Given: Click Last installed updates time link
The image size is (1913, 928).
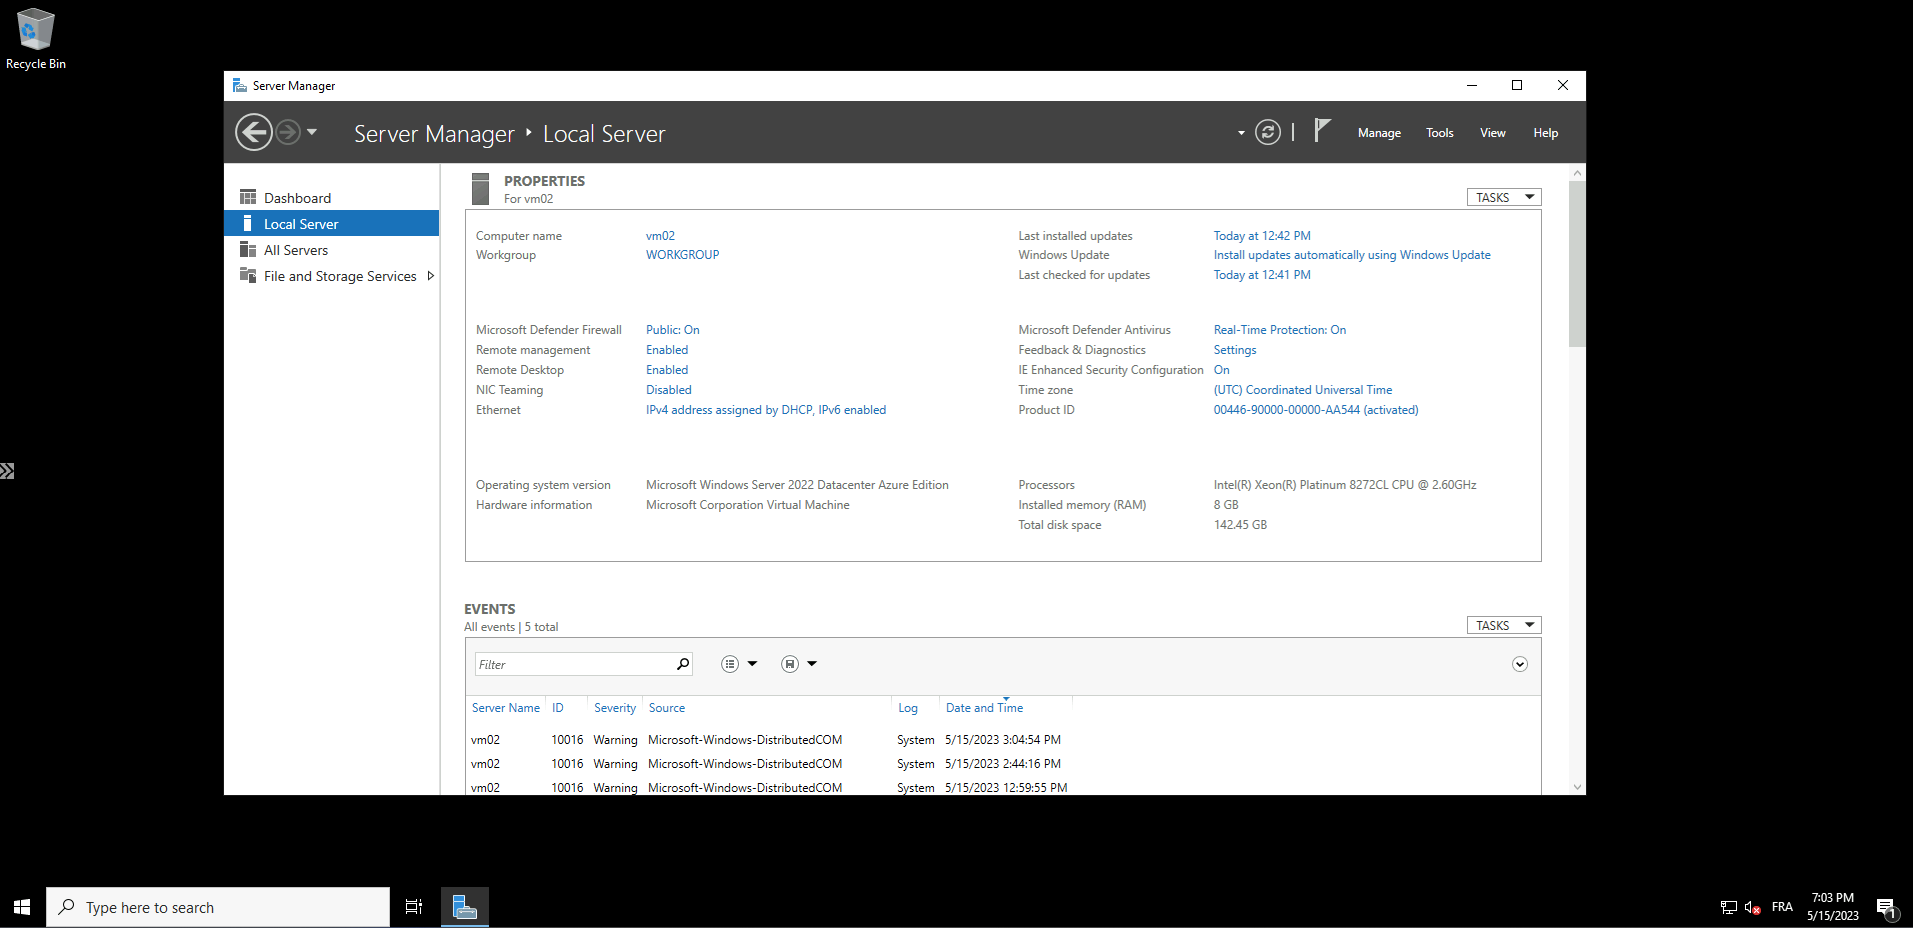Looking at the screenshot, I should [1262, 236].
